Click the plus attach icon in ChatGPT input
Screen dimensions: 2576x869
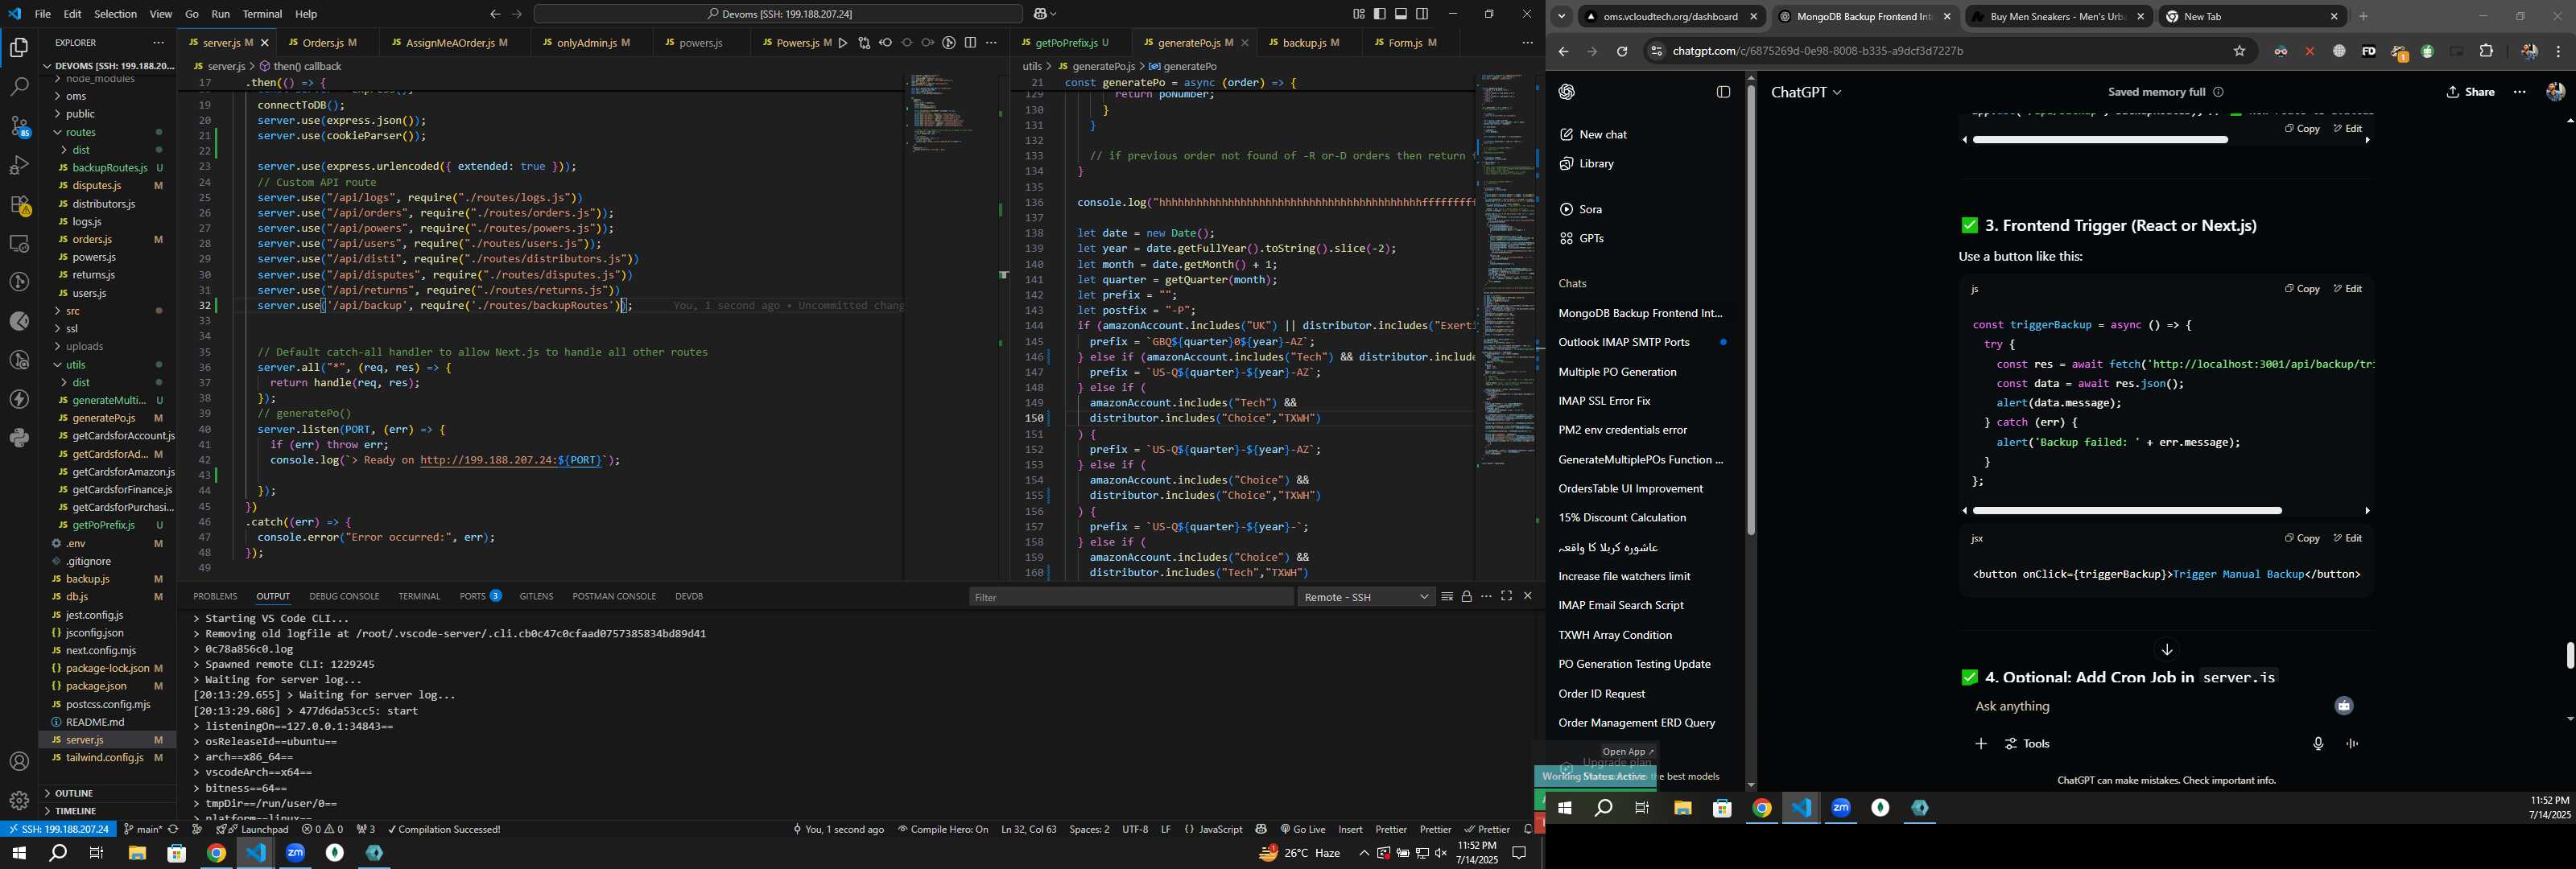click(1980, 744)
